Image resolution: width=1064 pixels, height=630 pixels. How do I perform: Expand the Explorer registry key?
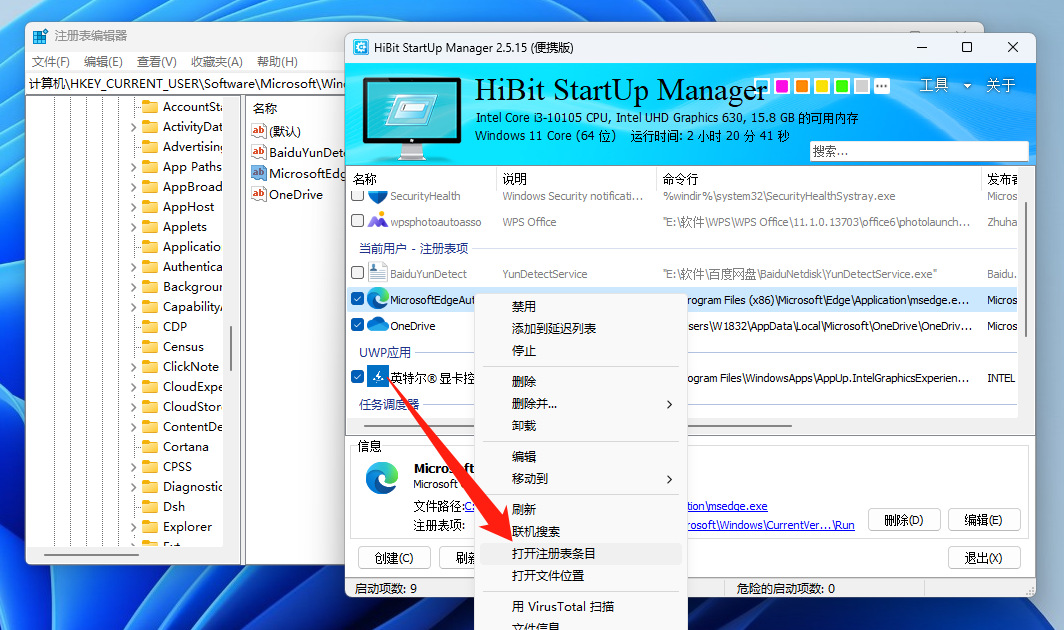pyautogui.click(x=134, y=527)
